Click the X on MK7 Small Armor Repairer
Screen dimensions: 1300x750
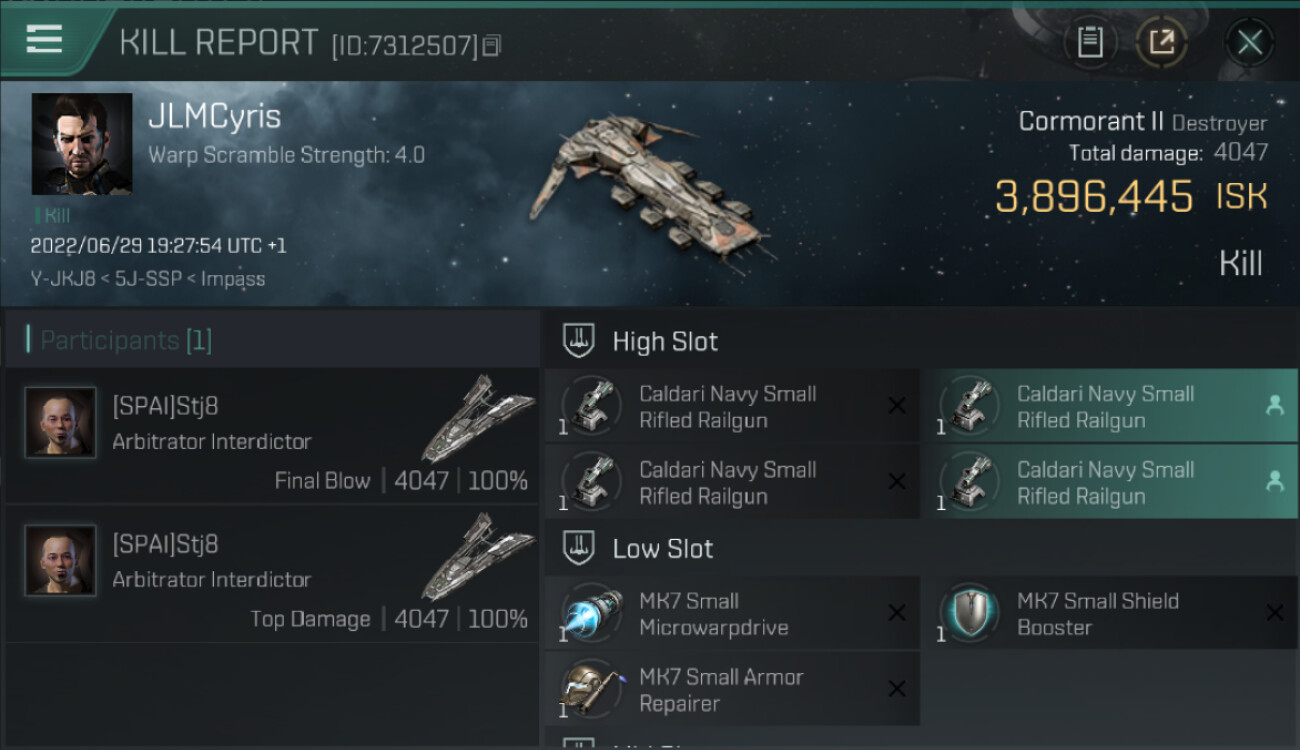(x=897, y=689)
